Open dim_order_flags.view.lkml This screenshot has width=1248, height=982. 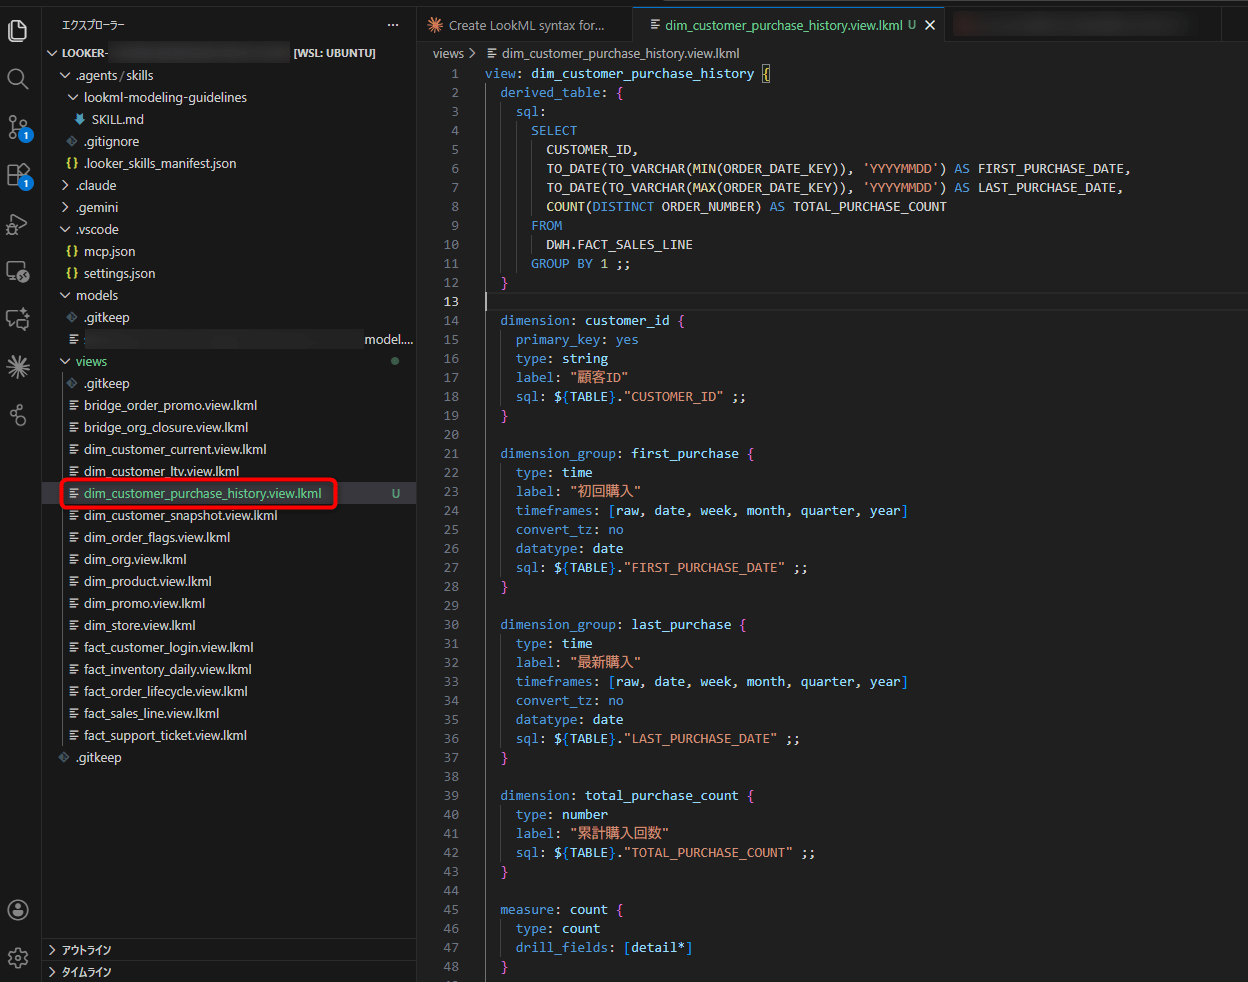pos(229,537)
